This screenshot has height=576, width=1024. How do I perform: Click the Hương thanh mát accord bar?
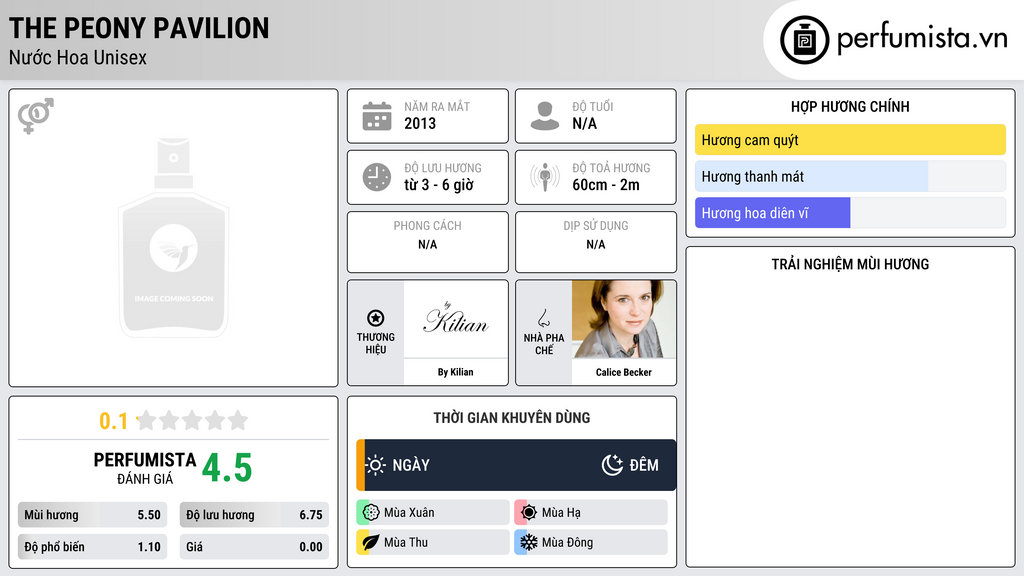click(850, 177)
